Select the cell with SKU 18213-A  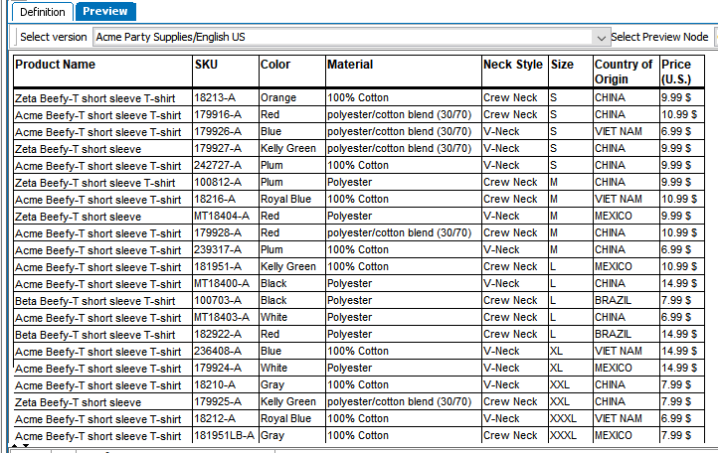pyautogui.click(x=226, y=98)
